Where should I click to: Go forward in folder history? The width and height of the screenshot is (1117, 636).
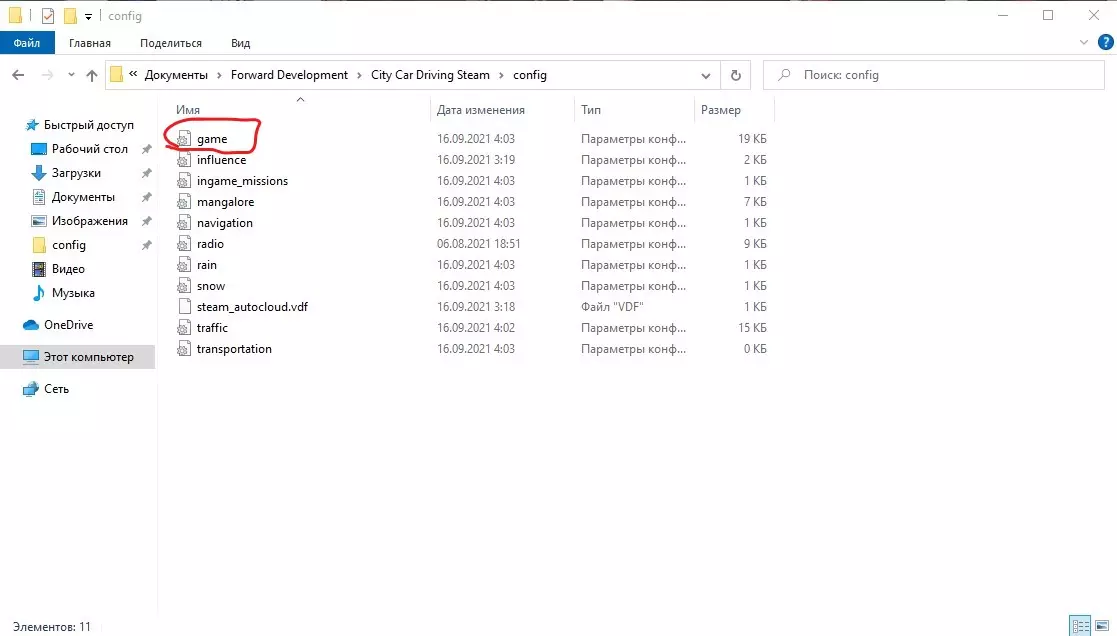47,75
